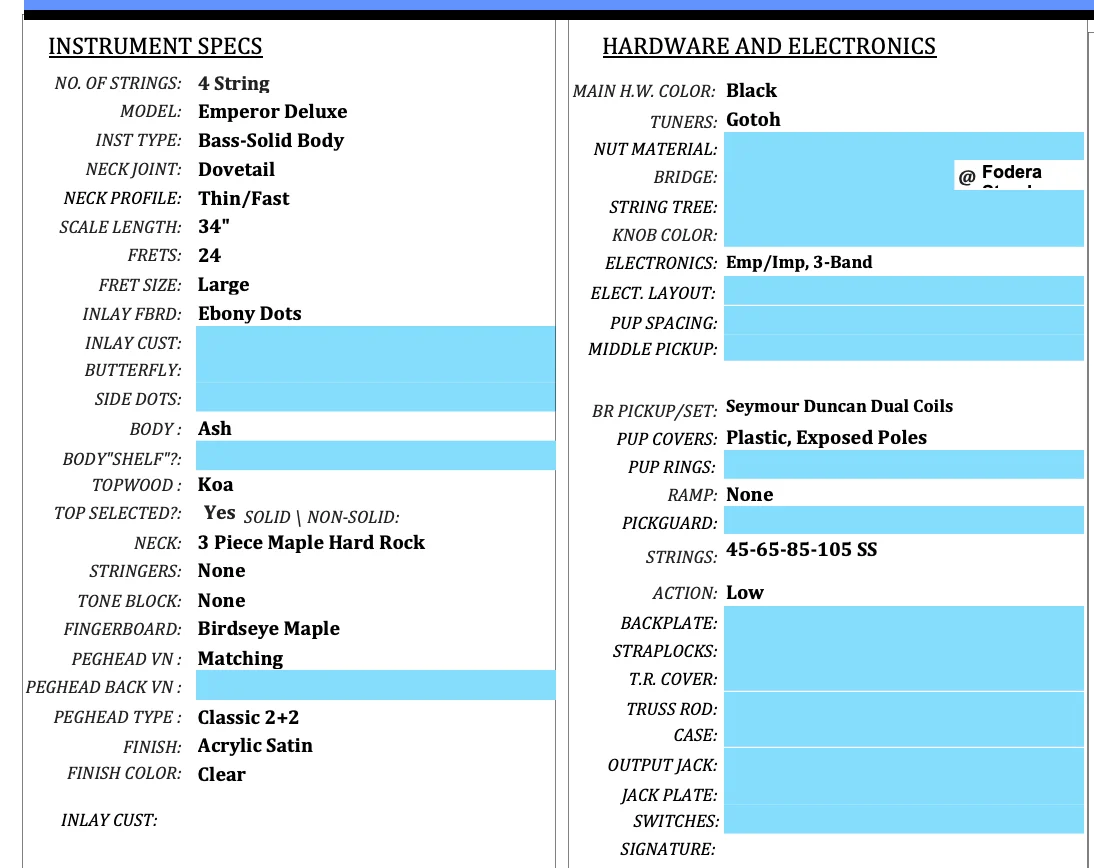Click the RAMP value 'None'
1094x868 pixels.
click(x=749, y=495)
